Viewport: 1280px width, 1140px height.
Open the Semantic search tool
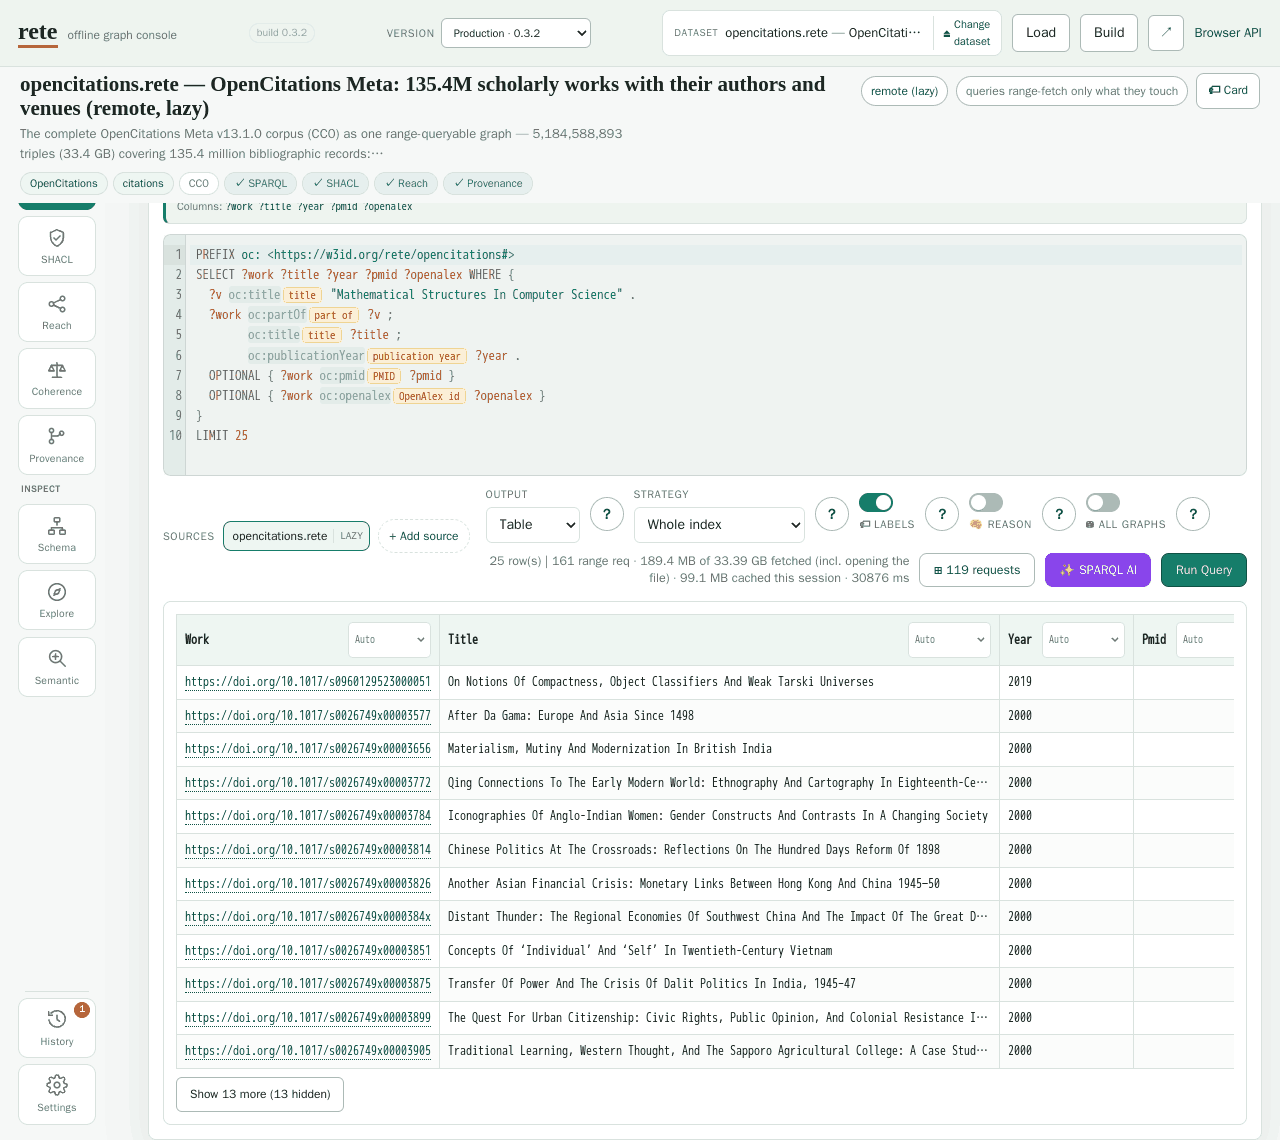[x=57, y=667]
